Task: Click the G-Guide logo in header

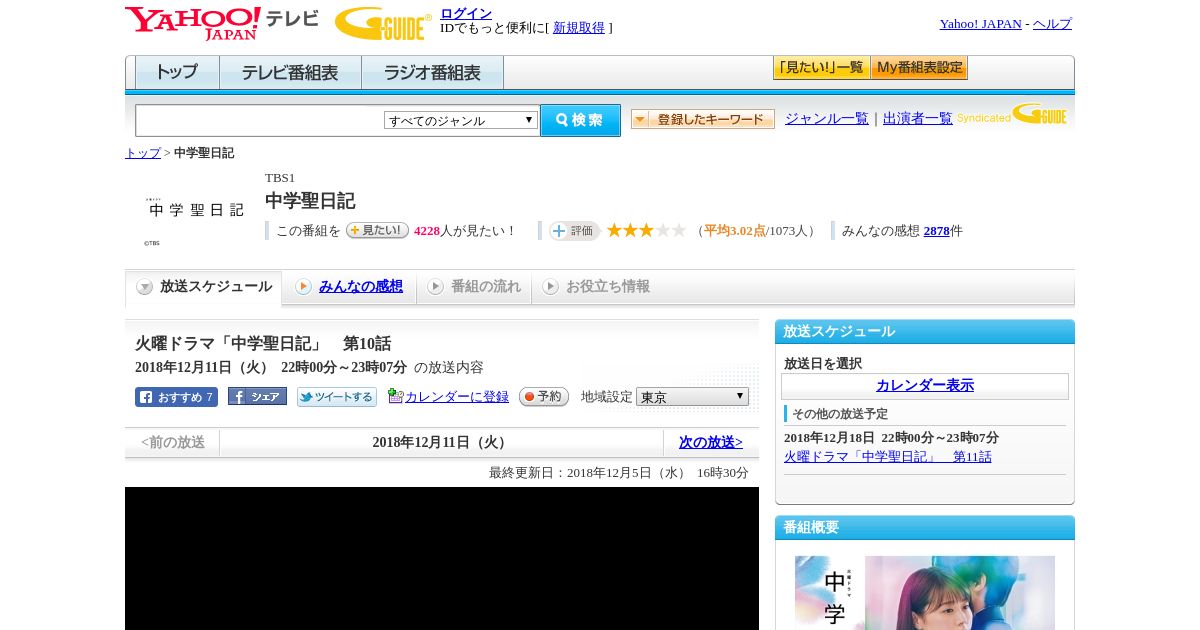Action: point(383,24)
